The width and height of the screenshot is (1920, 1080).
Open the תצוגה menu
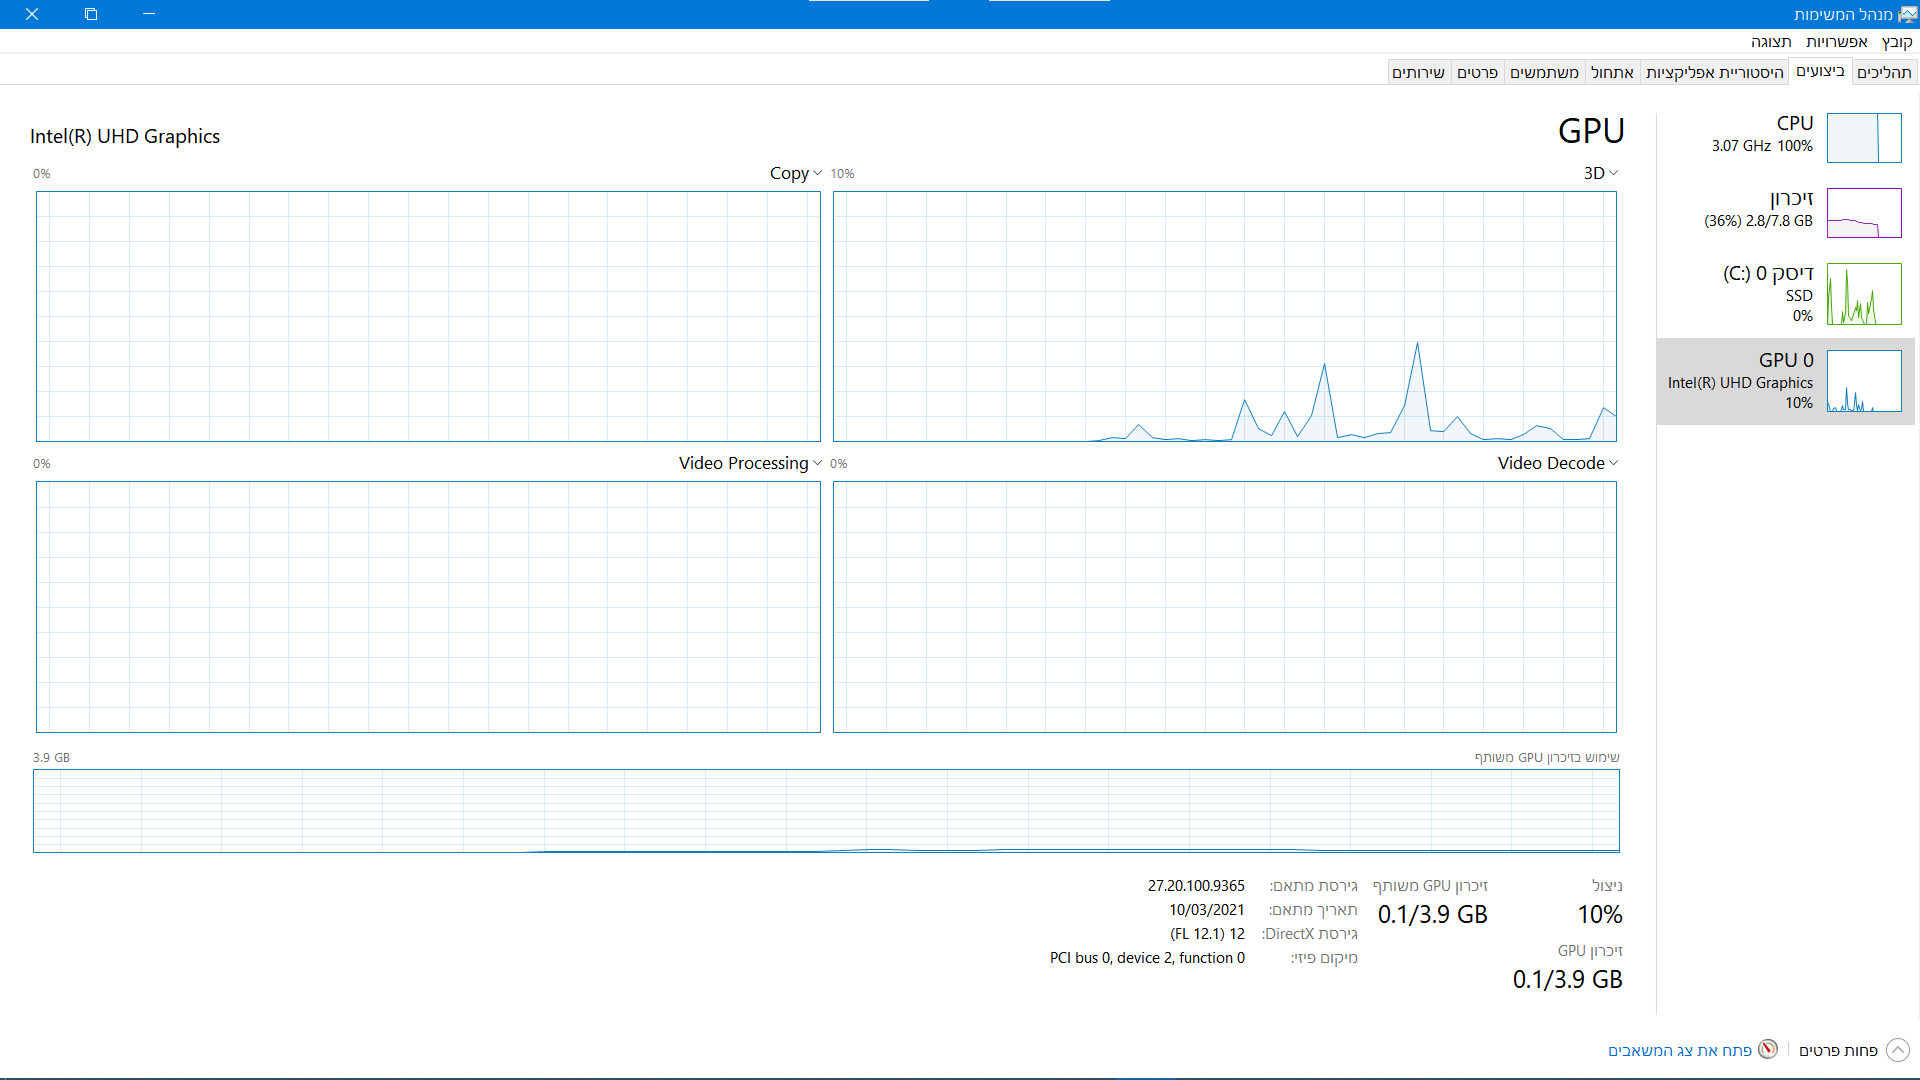[x=1771, y=42]
